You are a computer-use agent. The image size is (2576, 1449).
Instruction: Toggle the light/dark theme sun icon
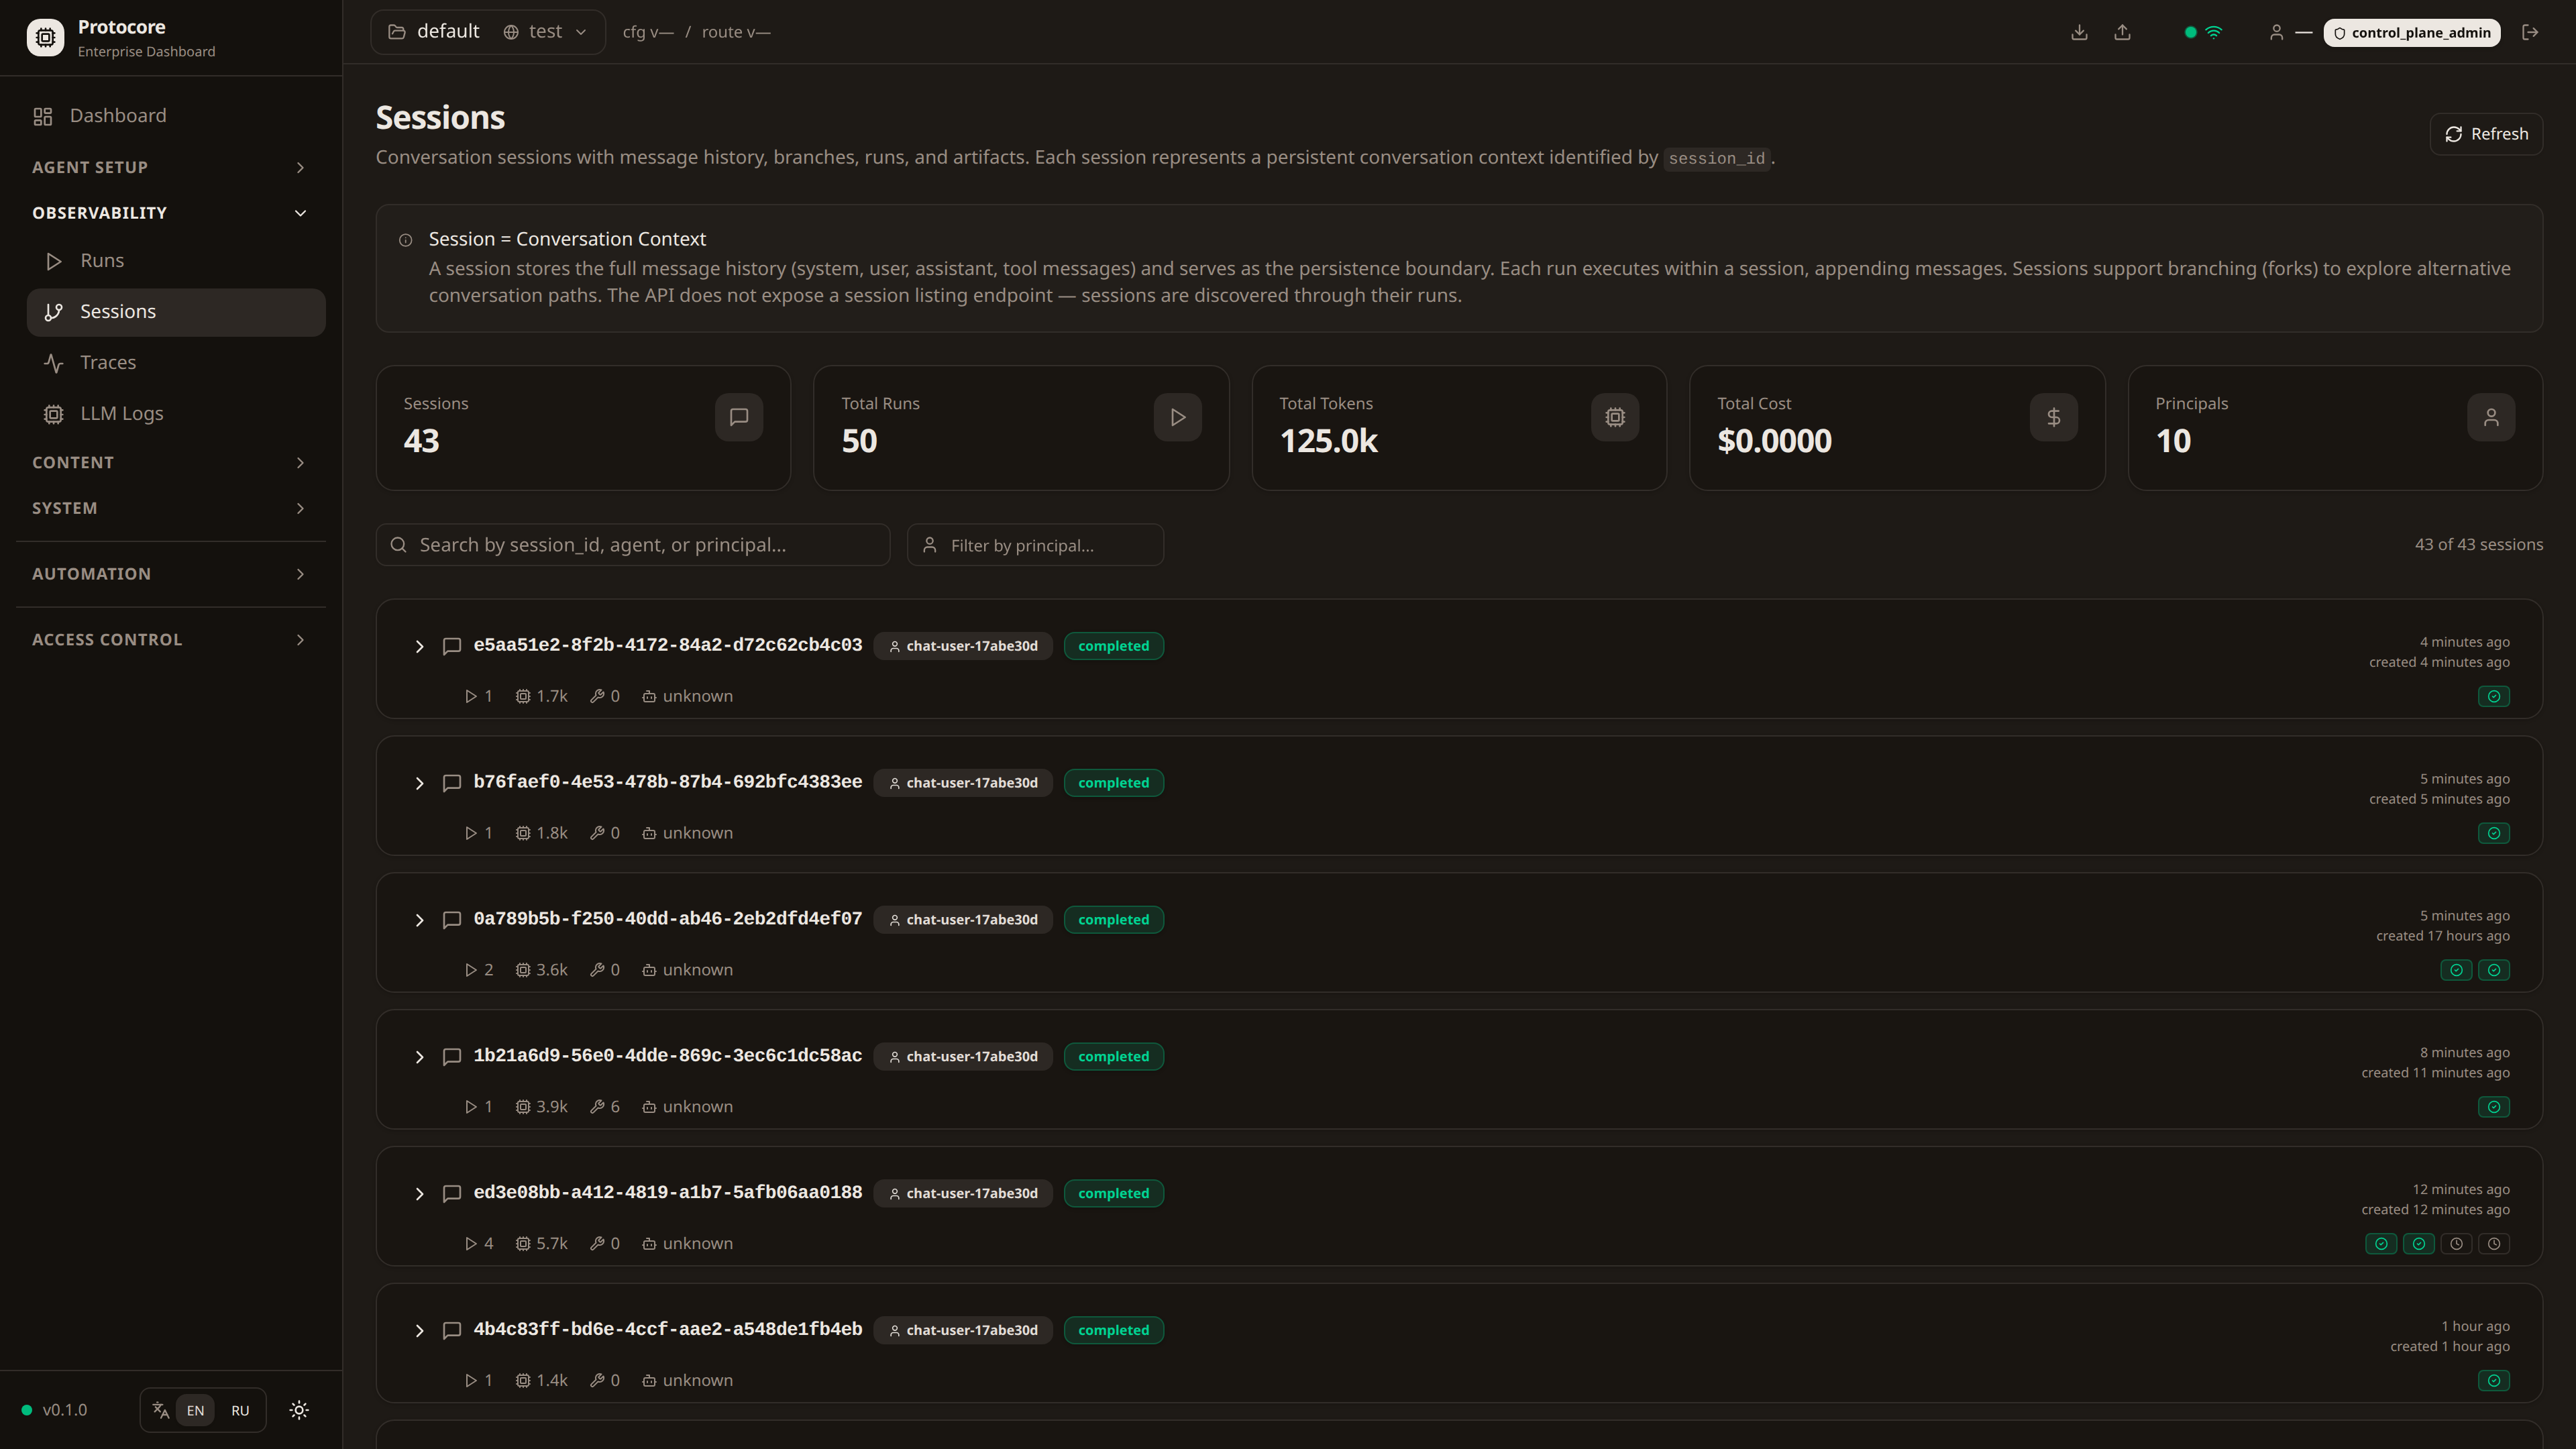click(x=299, y=1410)
